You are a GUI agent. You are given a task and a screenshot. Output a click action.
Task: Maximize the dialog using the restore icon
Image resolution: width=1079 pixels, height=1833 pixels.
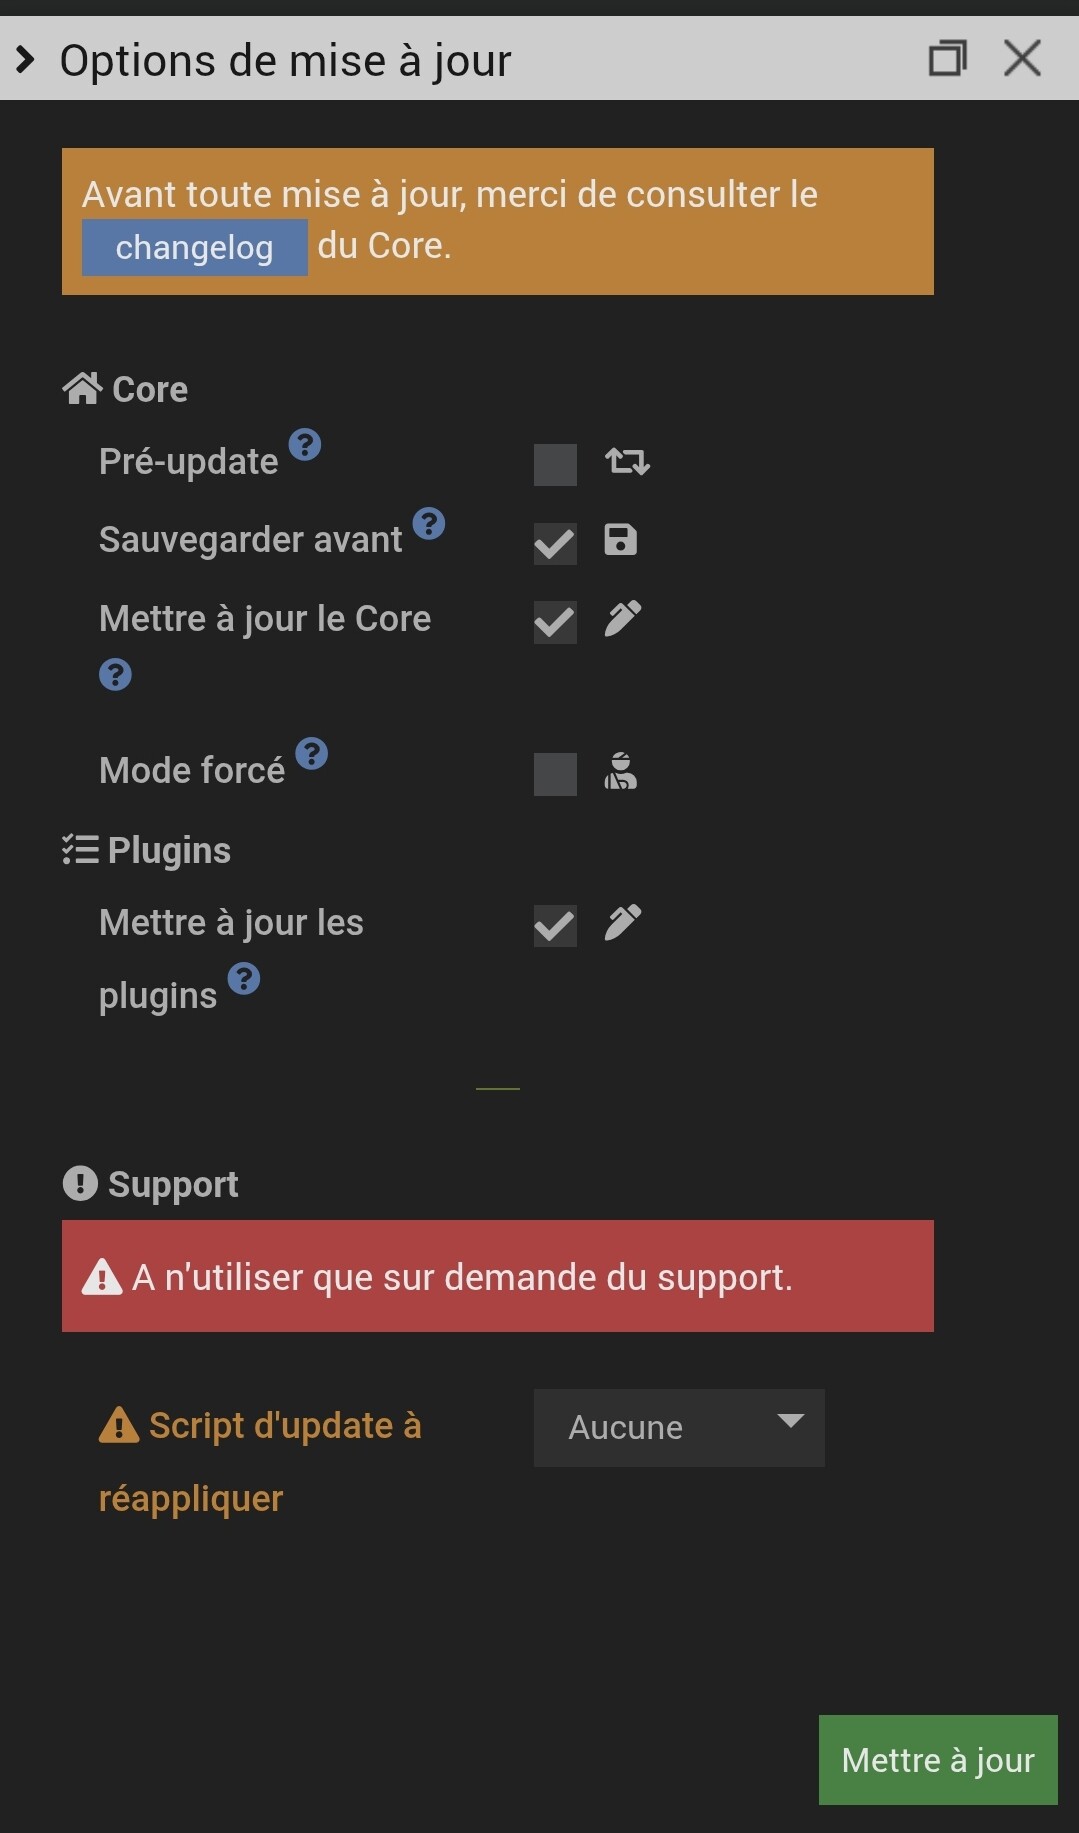[x=947, y=58]
